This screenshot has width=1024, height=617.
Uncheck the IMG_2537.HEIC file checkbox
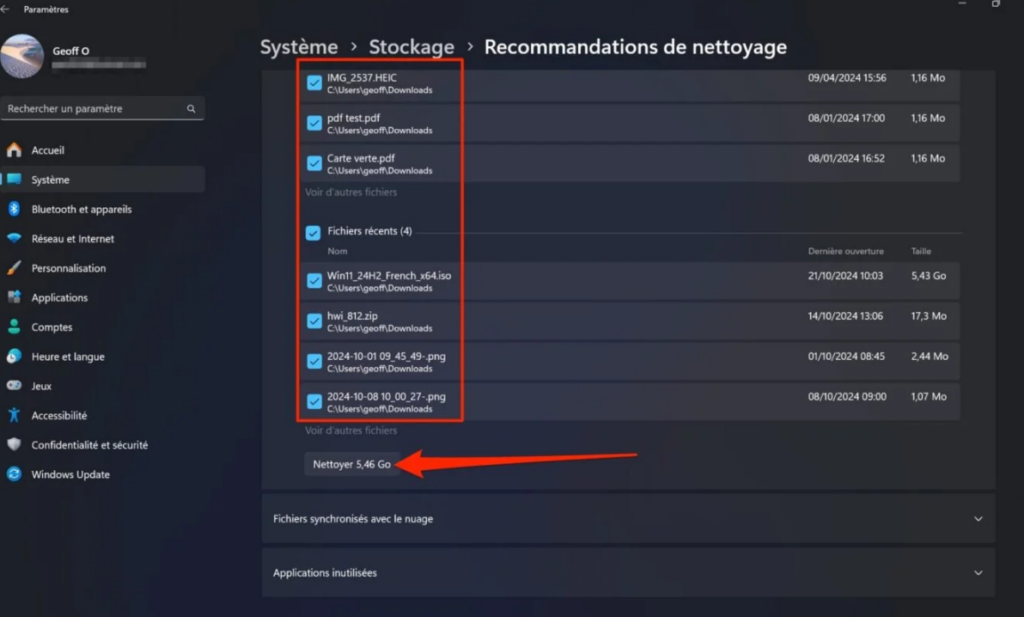[314, 83]
